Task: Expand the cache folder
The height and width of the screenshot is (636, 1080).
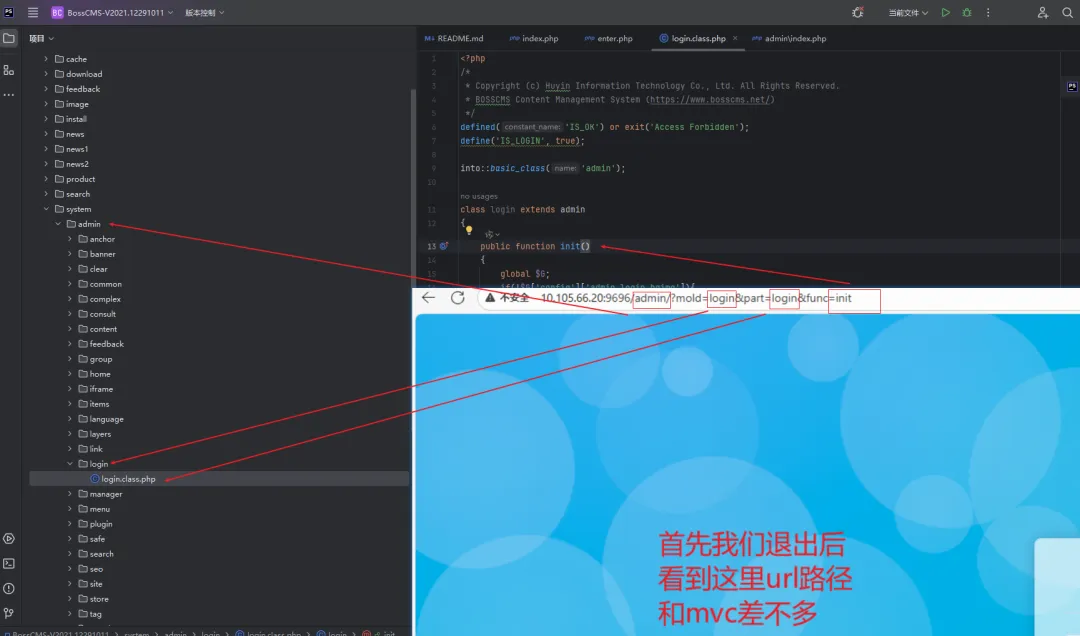Action: (x=46, y=59)
